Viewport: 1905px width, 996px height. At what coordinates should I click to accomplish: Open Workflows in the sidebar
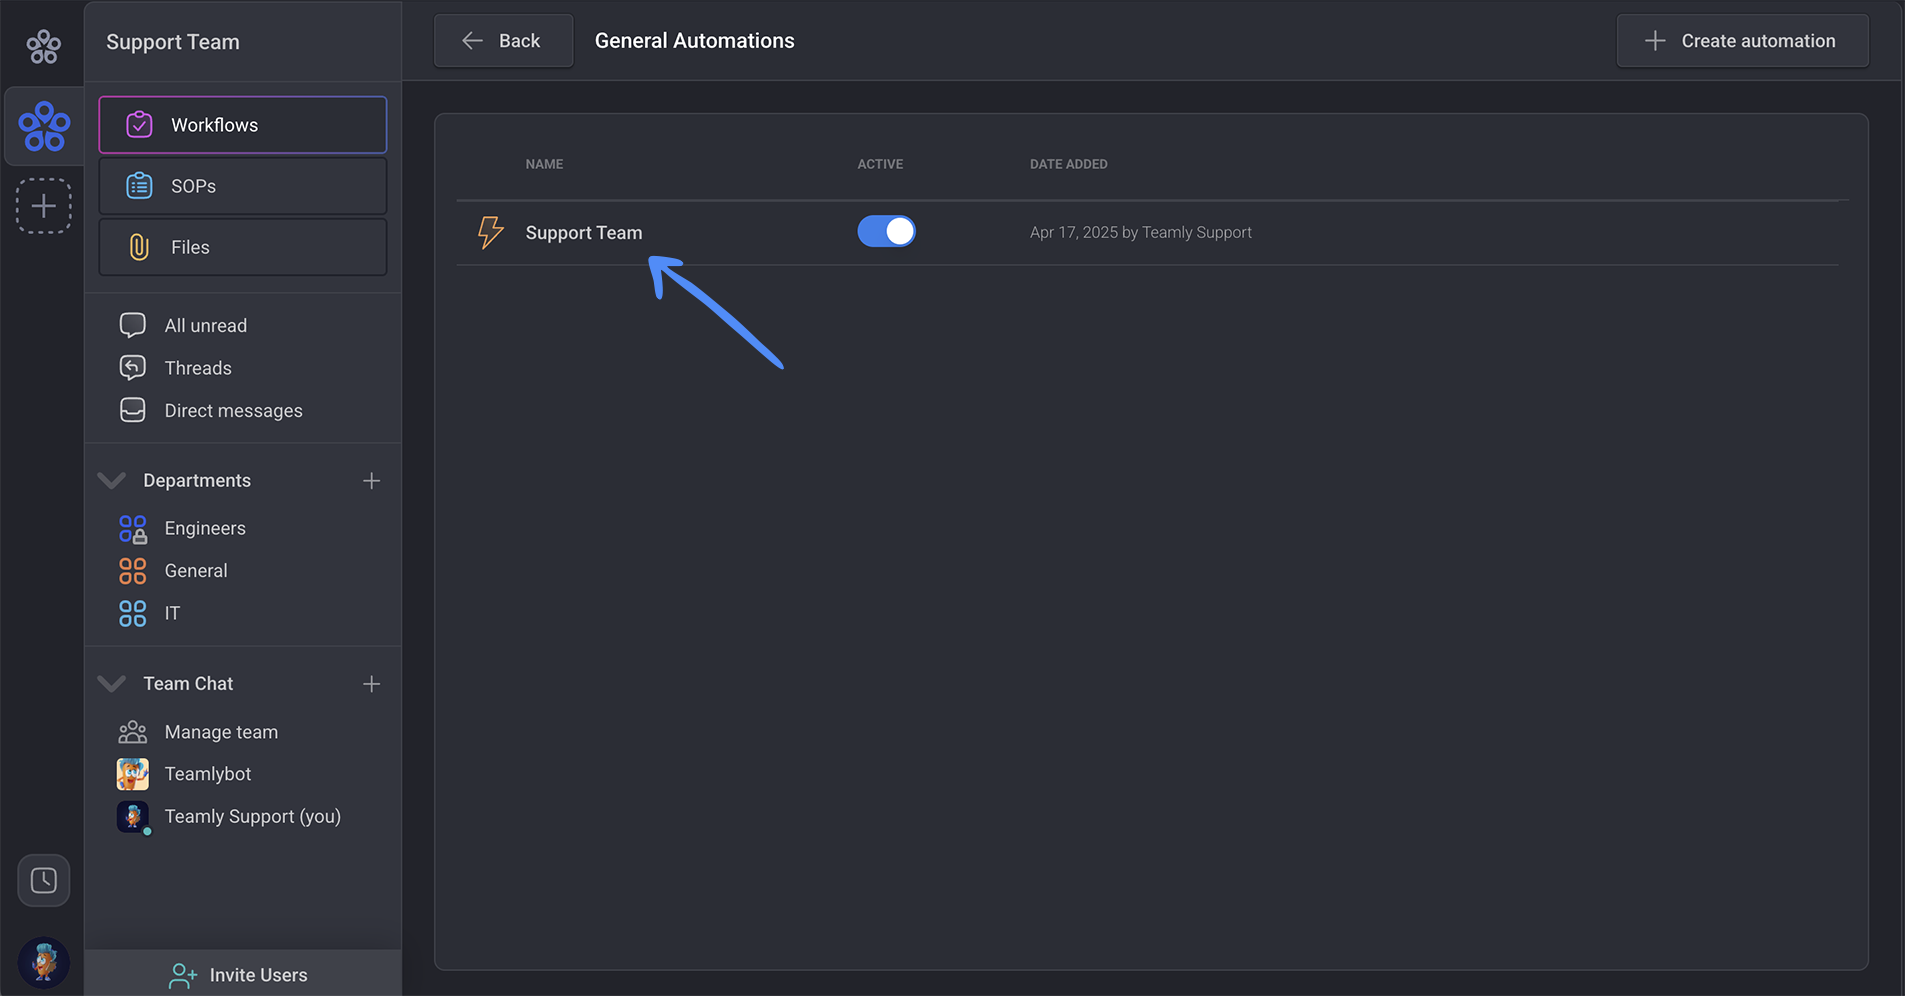click(x=242, y=125)
